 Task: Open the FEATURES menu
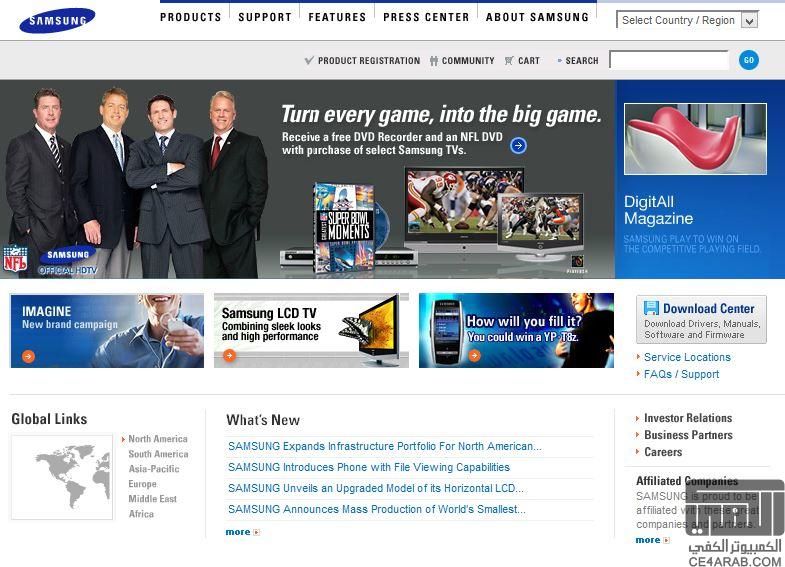pyautogui.click(x=337, y=17)
